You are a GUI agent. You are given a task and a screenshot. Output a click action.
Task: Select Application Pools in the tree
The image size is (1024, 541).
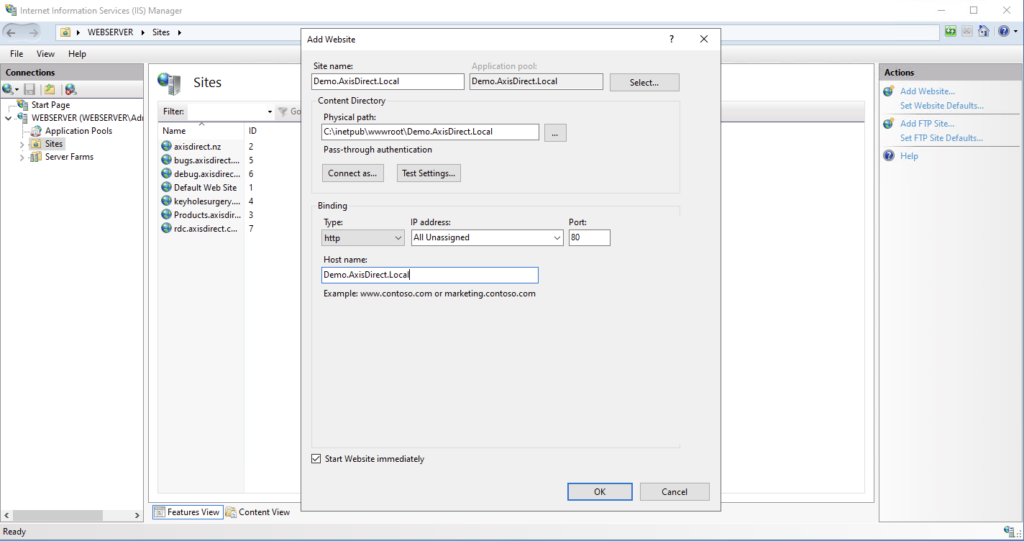[x=78, y=131]
